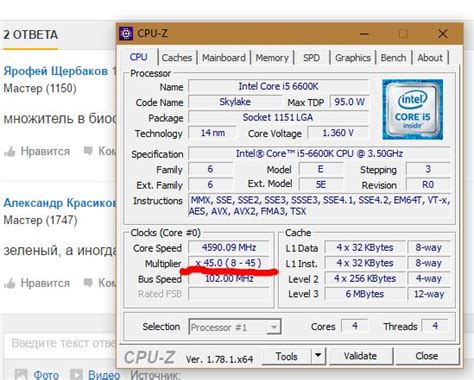The height and width of the screenshot is (380, 474).
Task: Click the Видео video icon
Action: point(76,375)
